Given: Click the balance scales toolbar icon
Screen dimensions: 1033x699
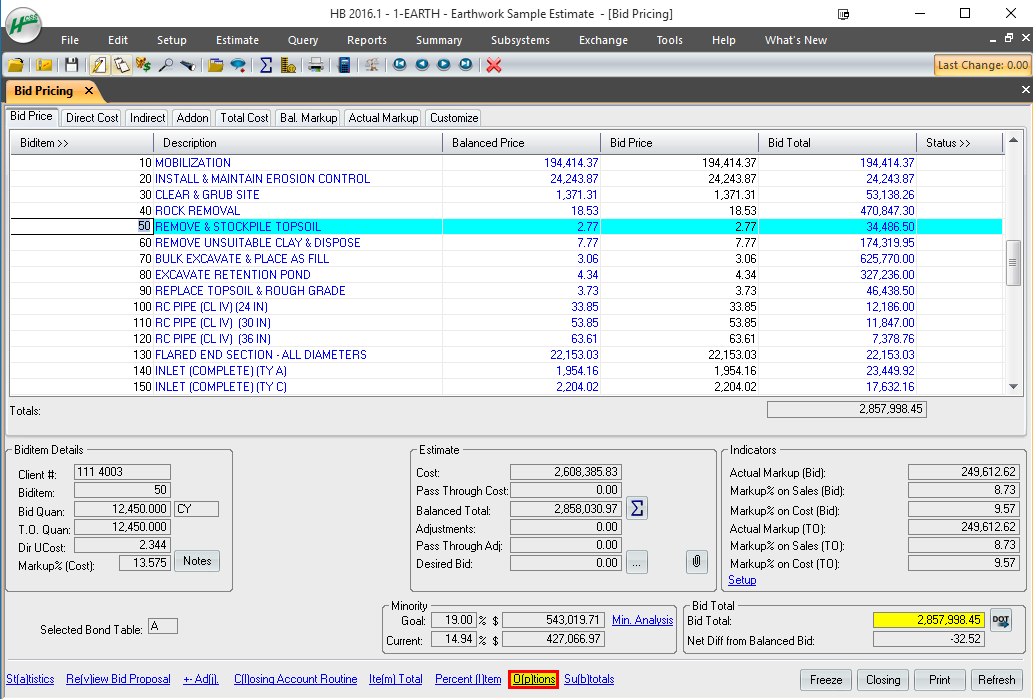Looking at the screenshot, I should click(x=372, y=65).
